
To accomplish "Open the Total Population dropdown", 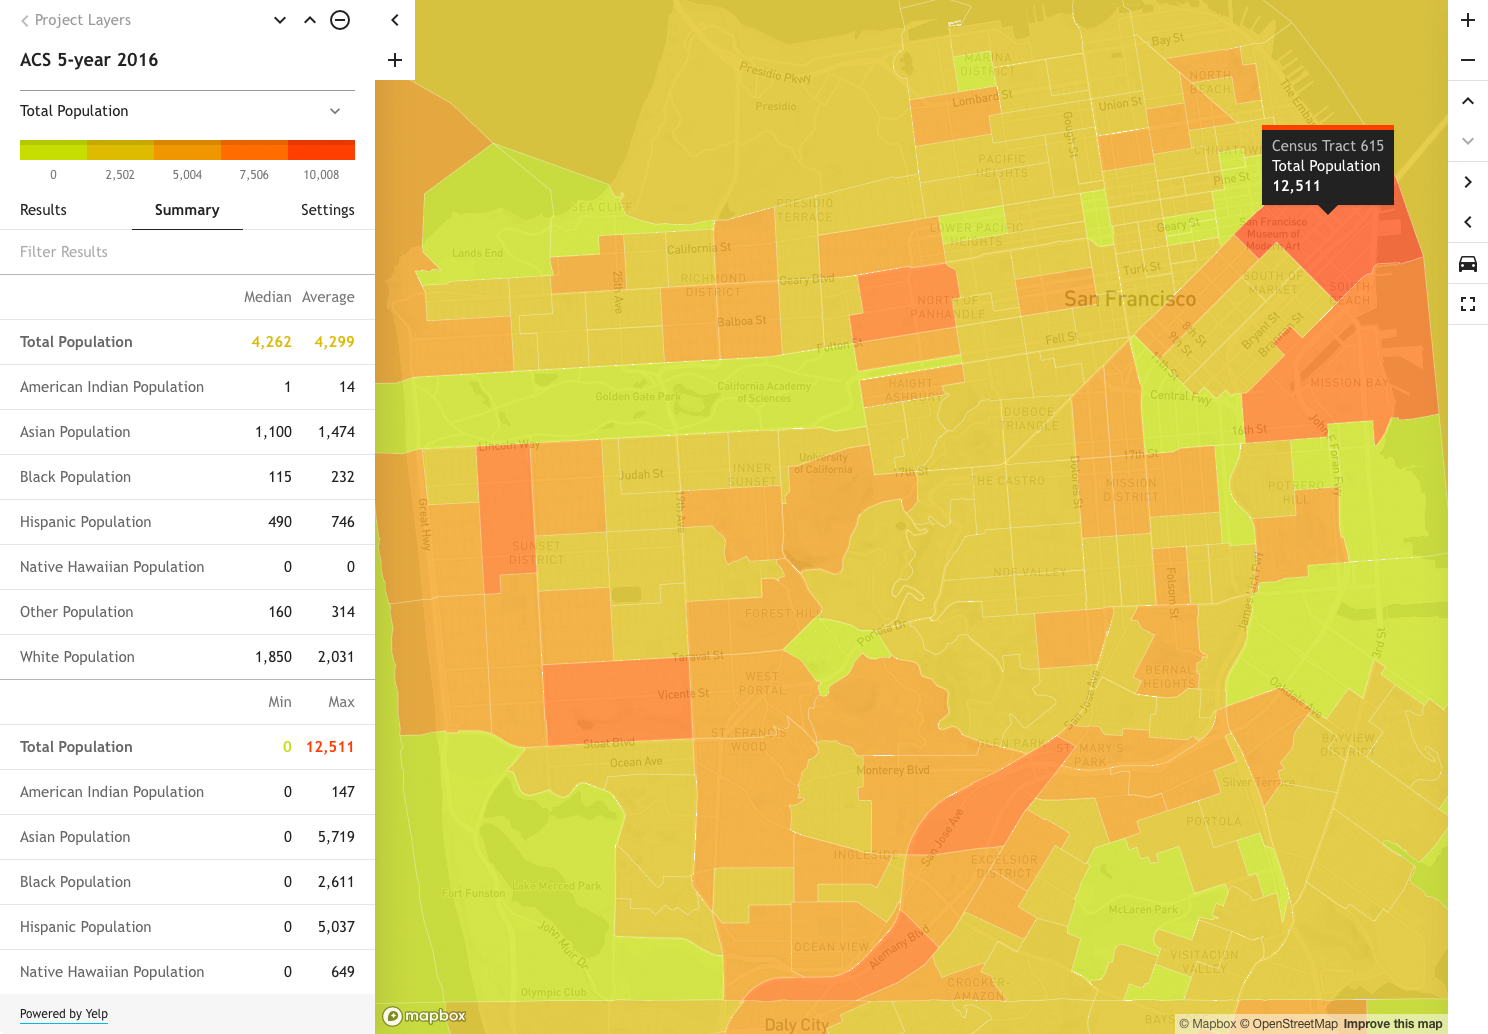I will tap(187, 111).
